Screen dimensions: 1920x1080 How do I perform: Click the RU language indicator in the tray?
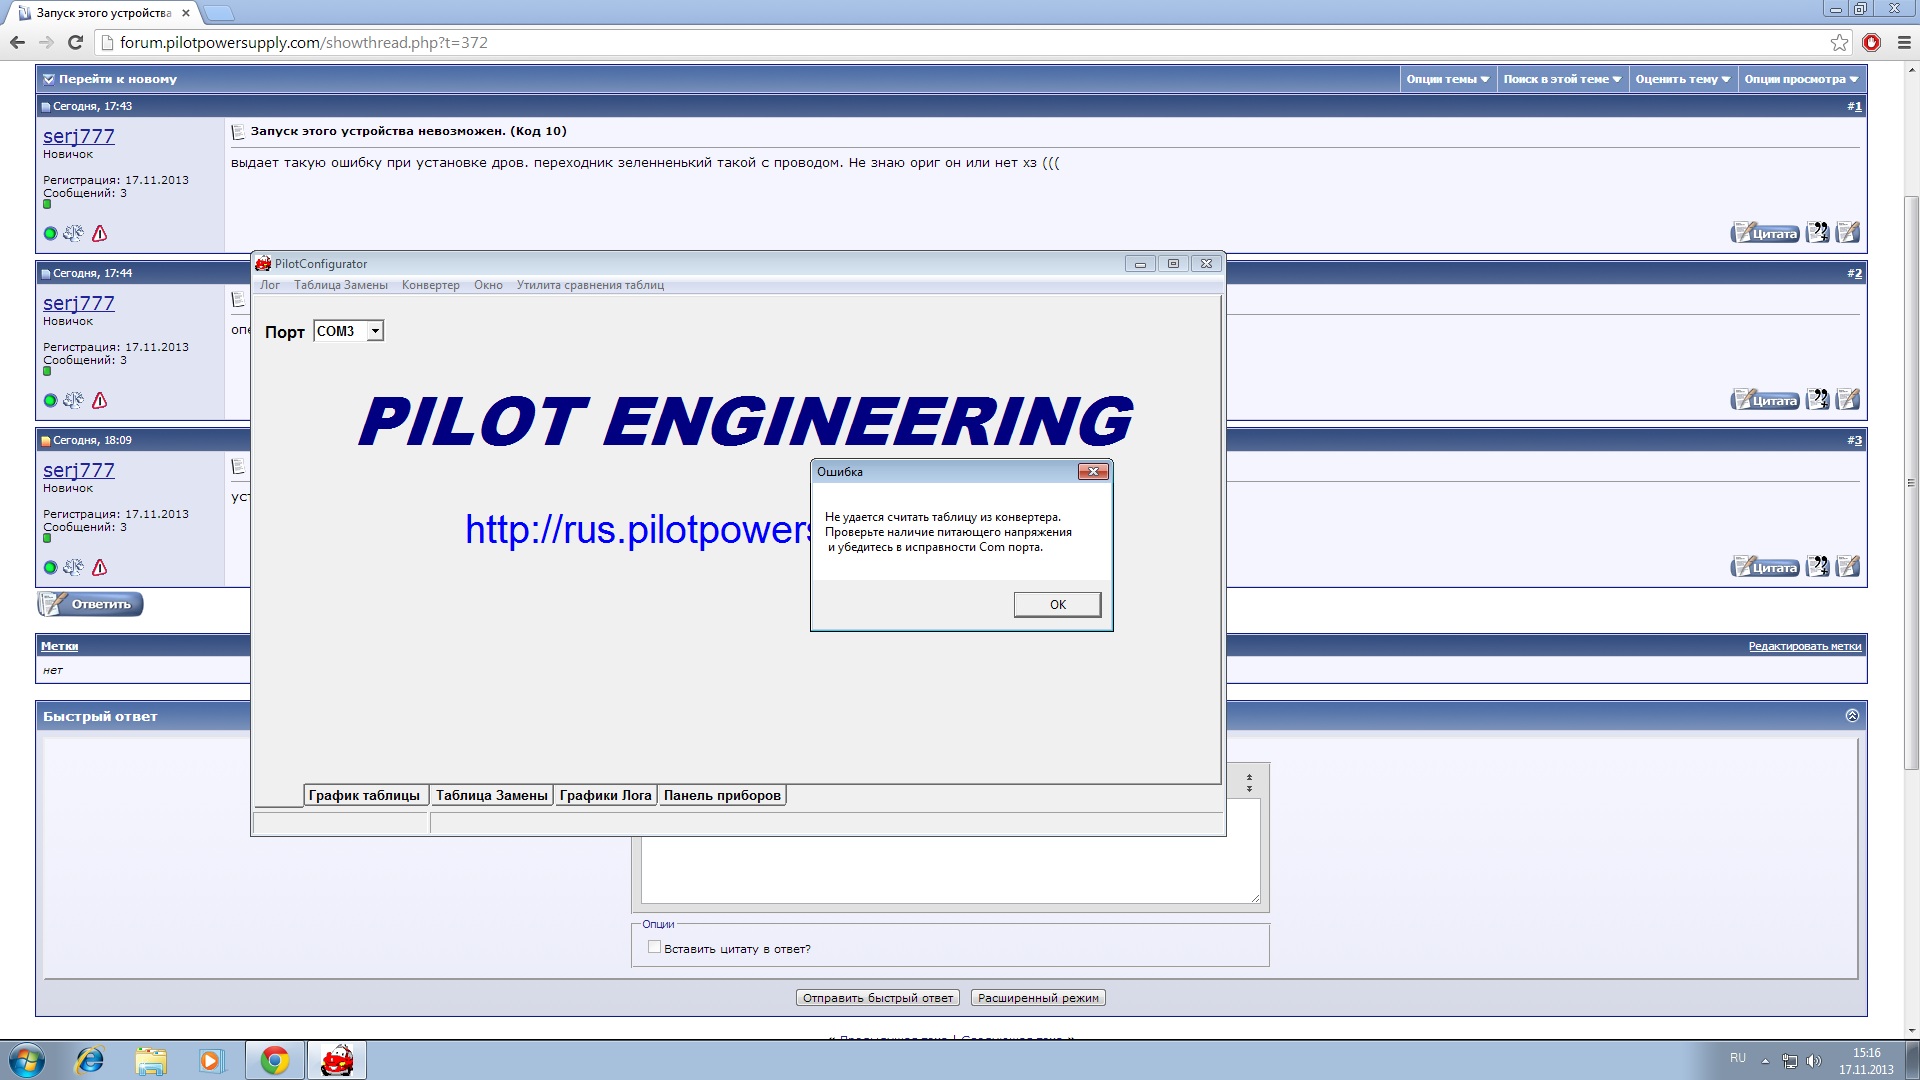tap(1738, 1058)
